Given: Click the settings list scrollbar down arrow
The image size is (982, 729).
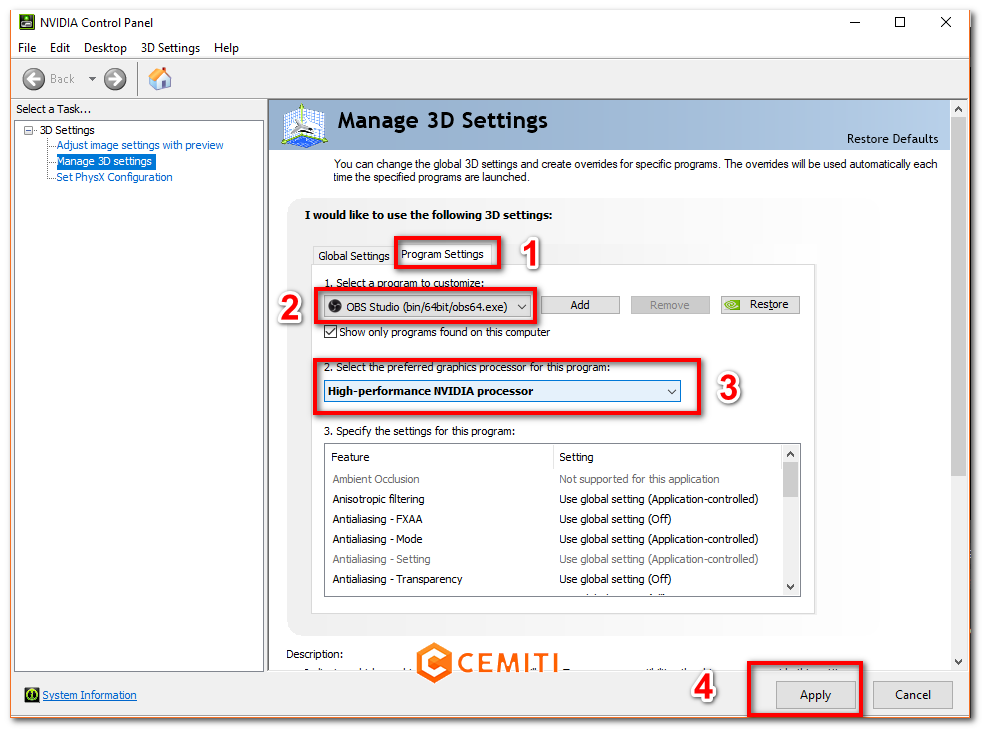Looking at the screenshot, I should (790, 587).
